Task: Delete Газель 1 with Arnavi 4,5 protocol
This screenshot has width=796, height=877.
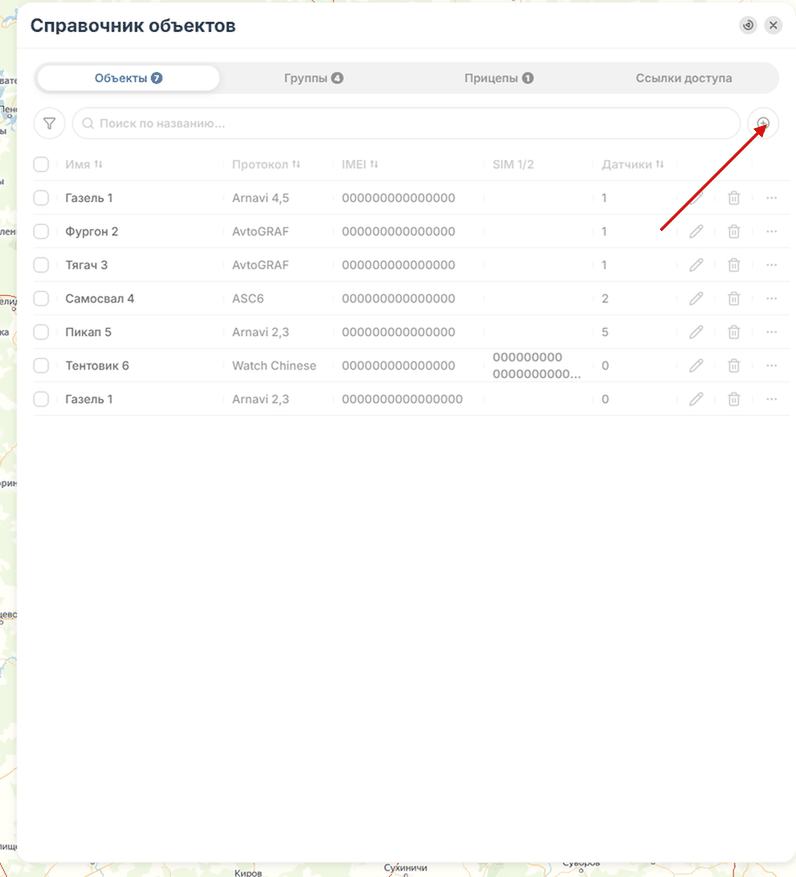Action: click(x=733, y=197)
